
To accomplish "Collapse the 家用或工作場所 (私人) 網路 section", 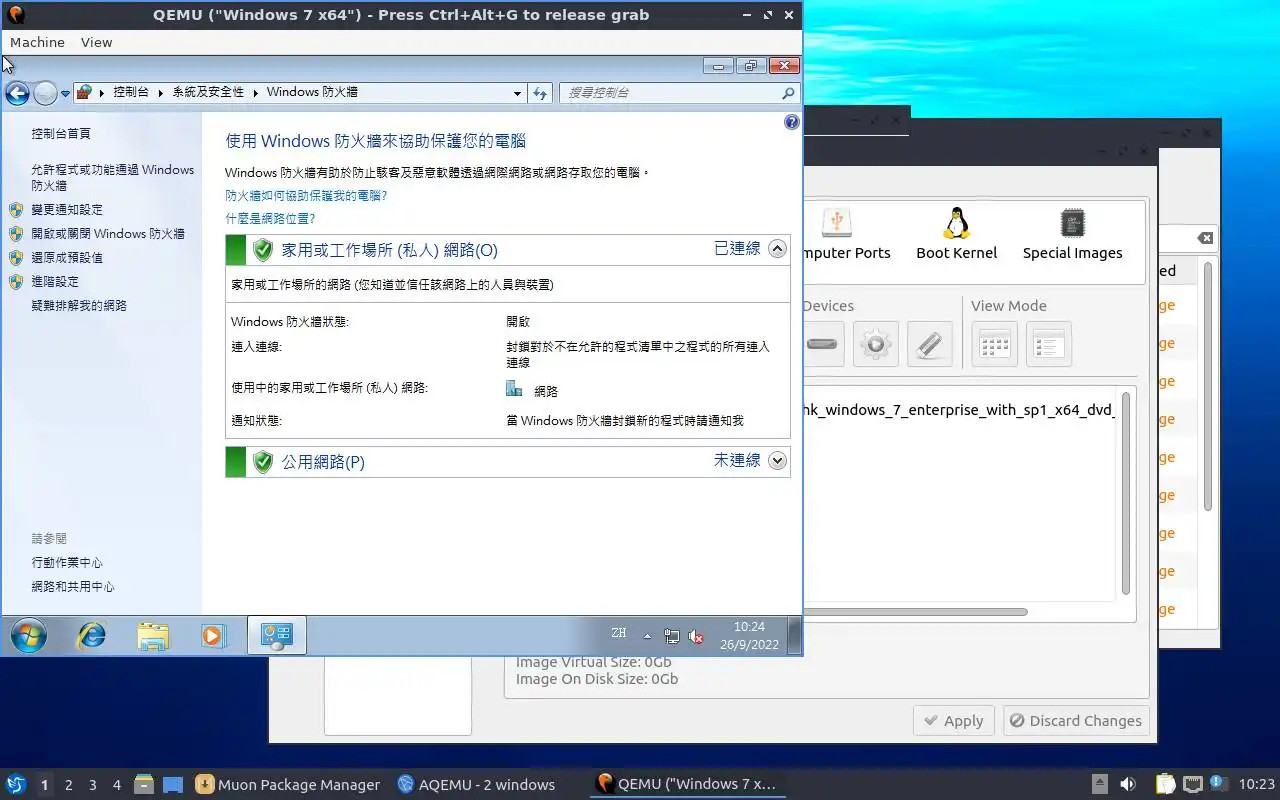I will pos(777,249).
